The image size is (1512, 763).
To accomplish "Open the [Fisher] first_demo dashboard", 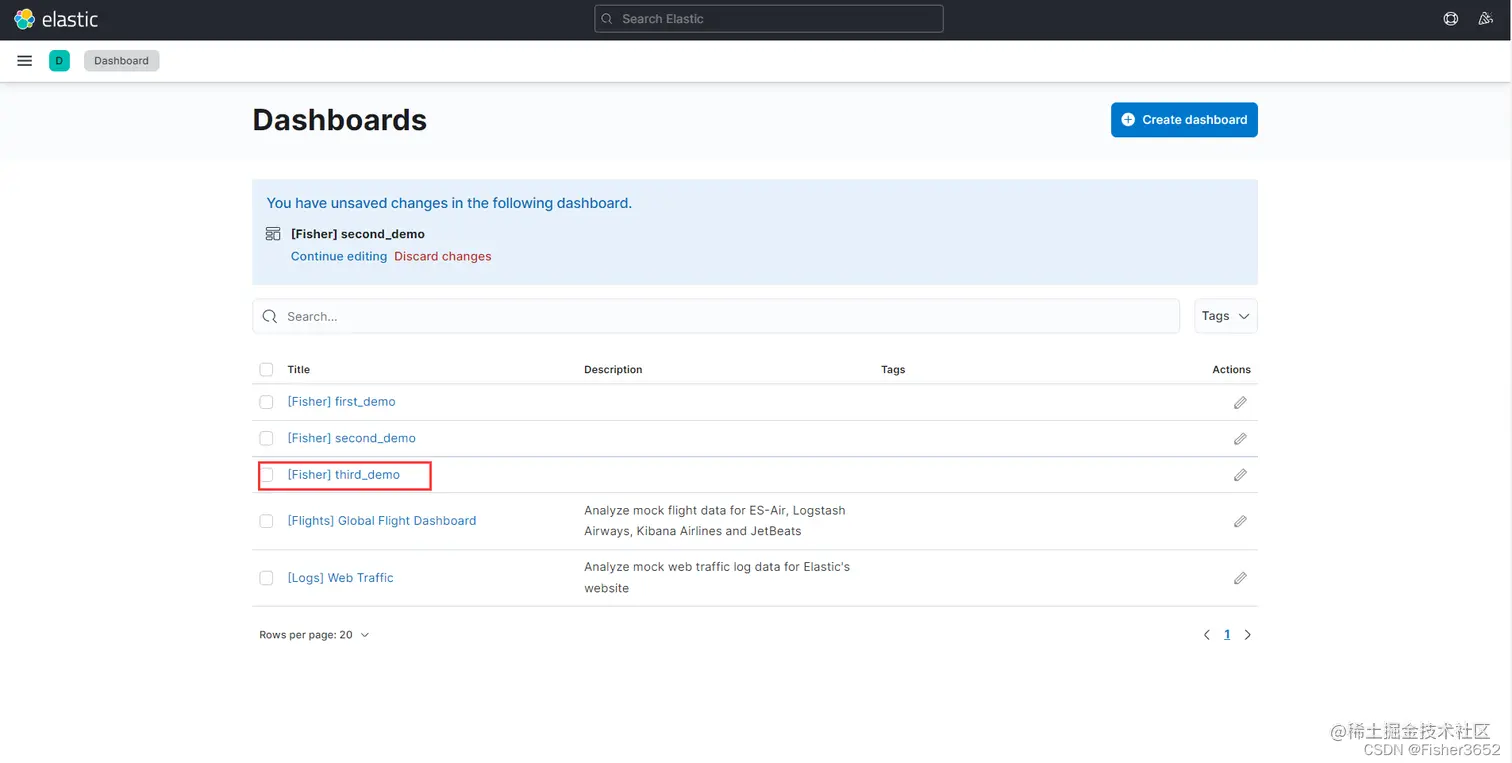I will [342, 402].
